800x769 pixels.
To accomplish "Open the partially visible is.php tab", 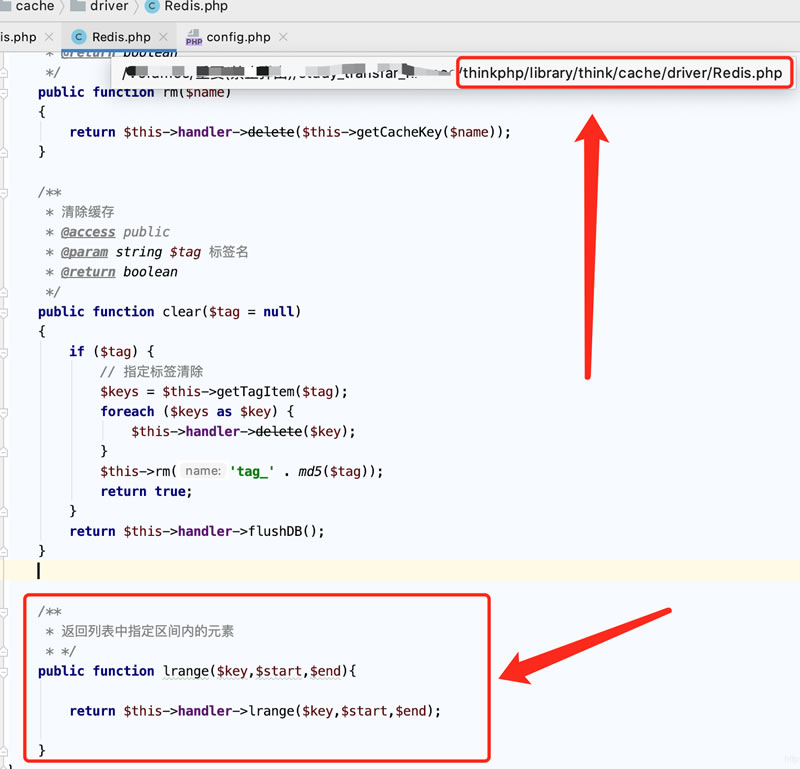I will 18,37.
